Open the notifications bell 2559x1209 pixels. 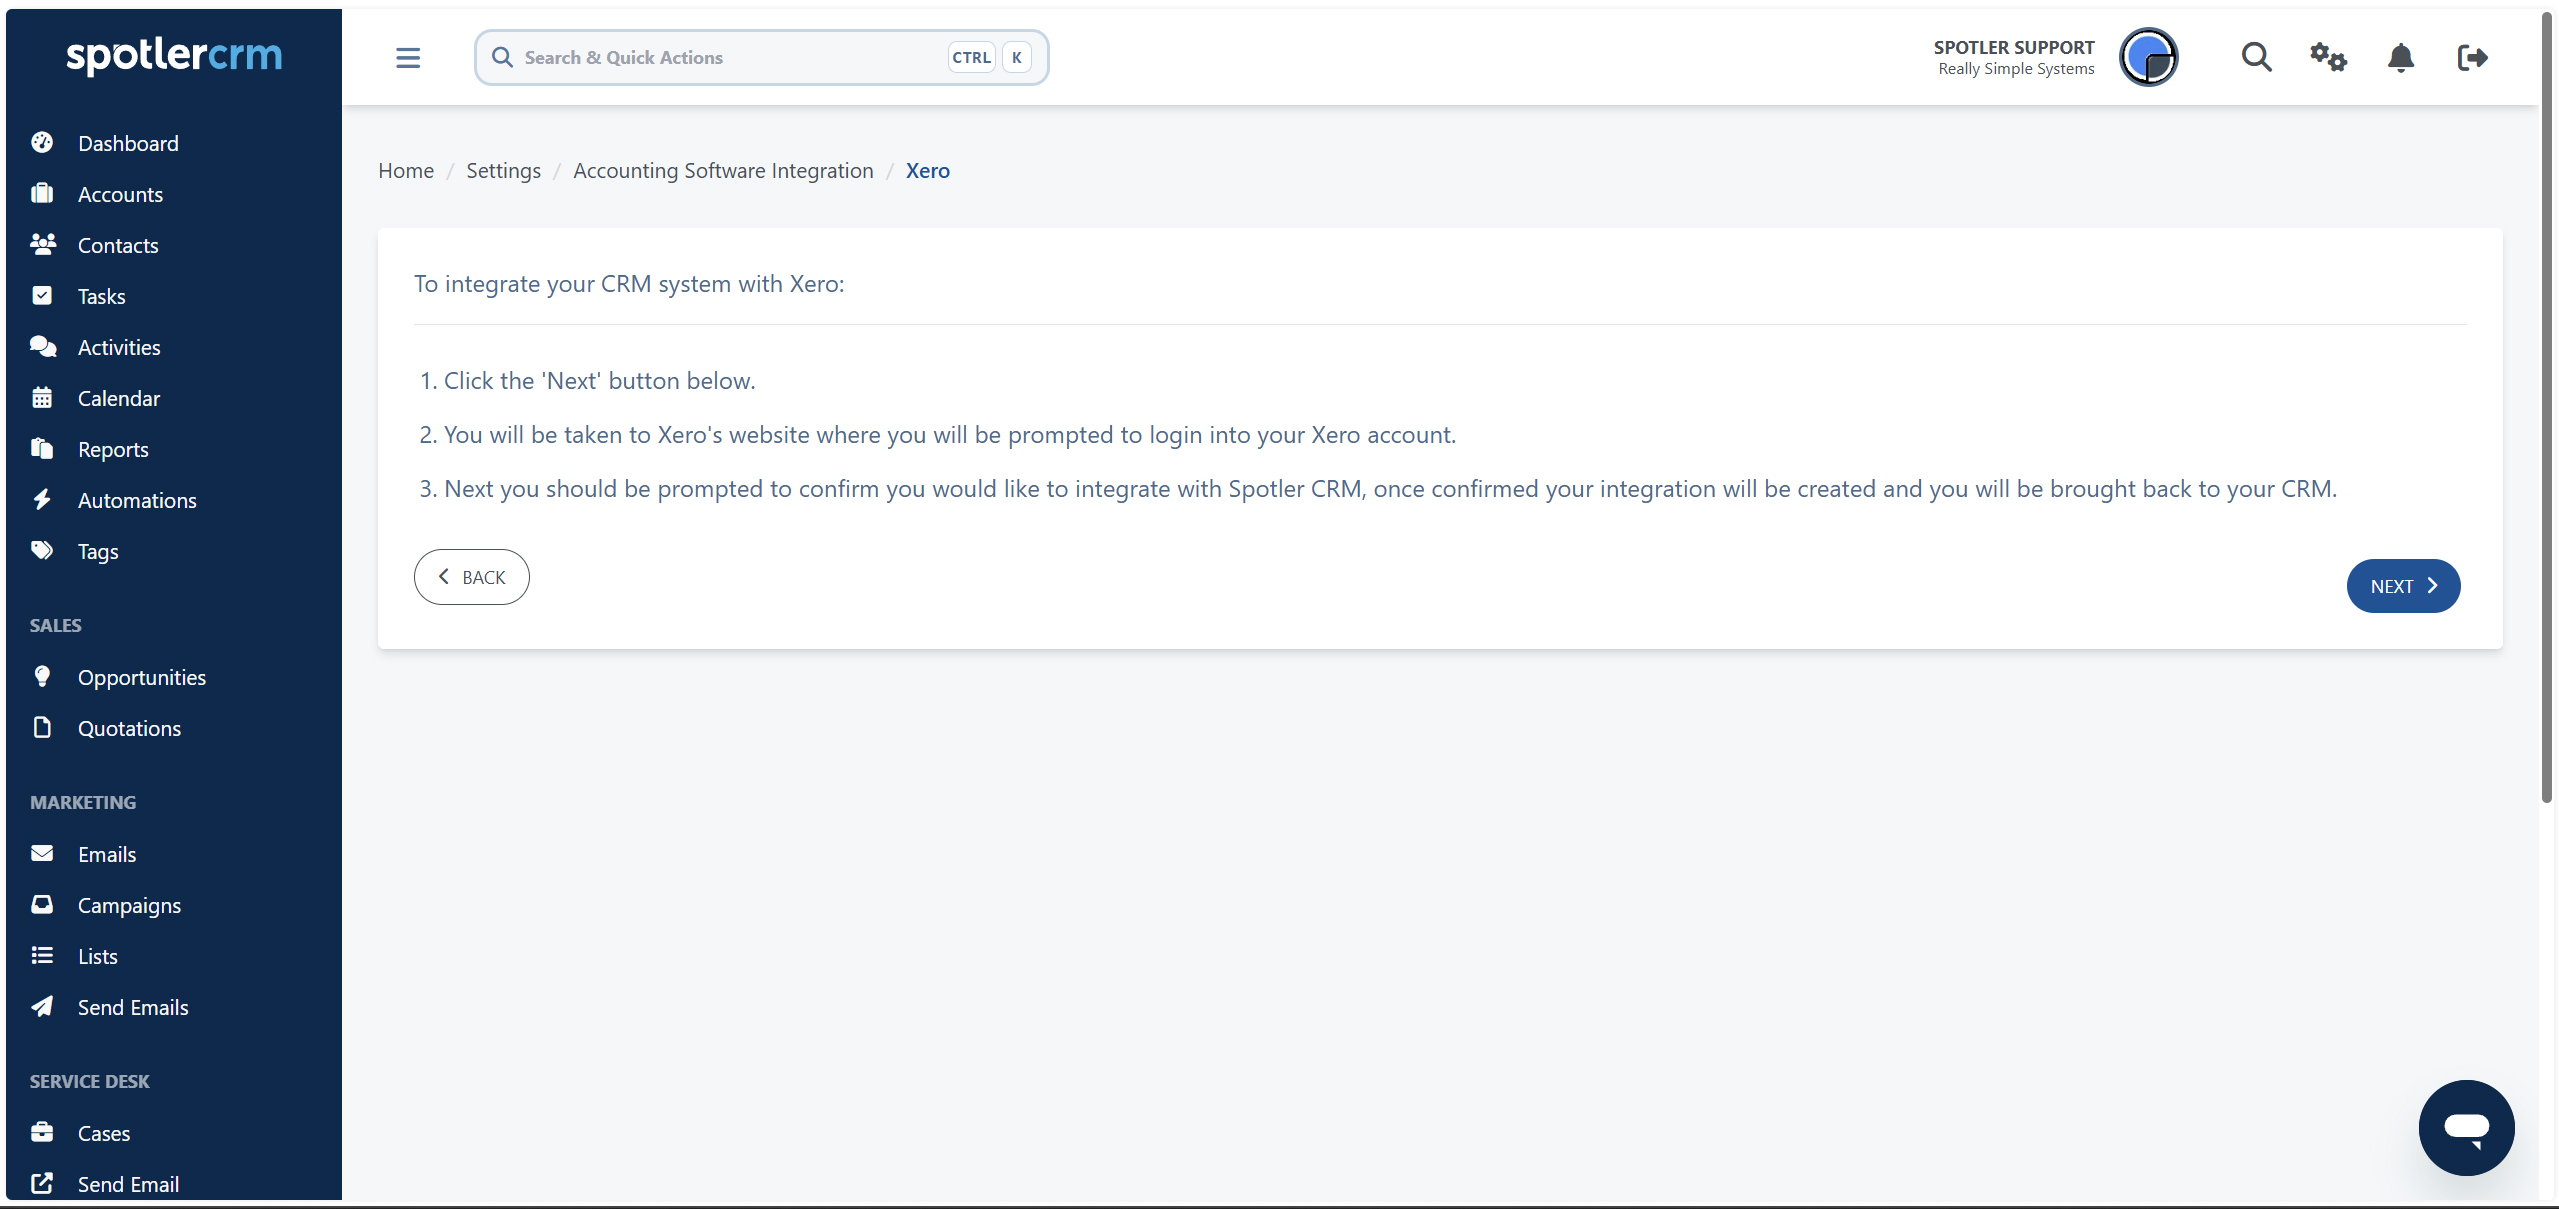point(2401,58)
